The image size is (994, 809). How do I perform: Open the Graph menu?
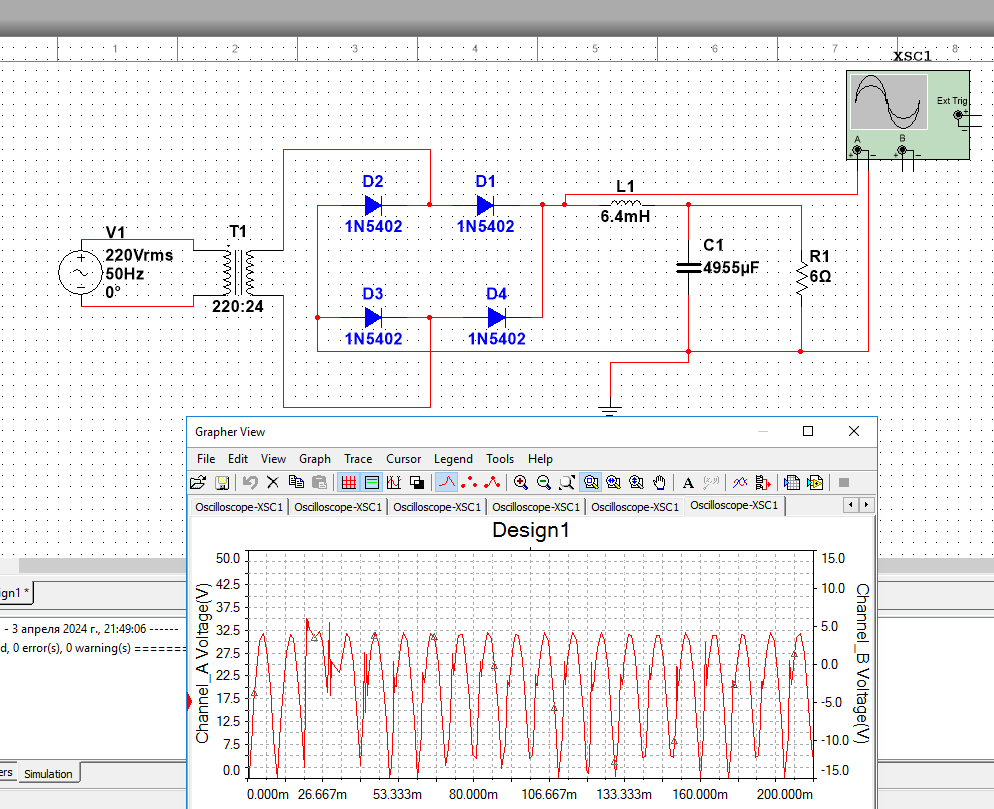(314, 459)
